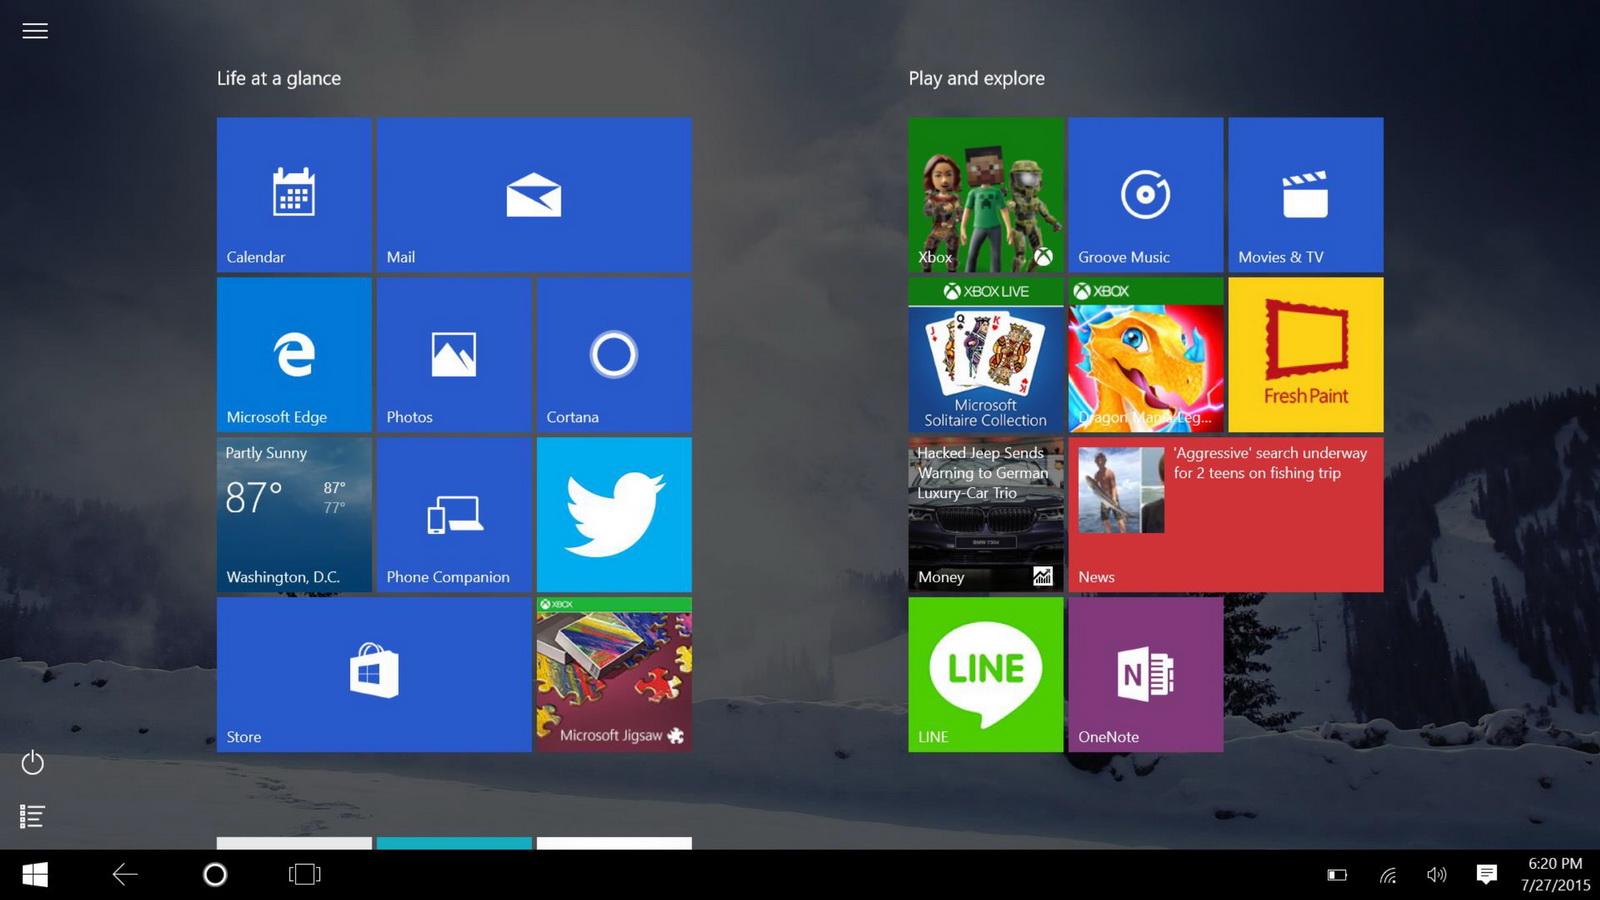This screenshot has height=900, width=1600.
Task: Open the All apps list icon
Action: (x=32, y=817)
